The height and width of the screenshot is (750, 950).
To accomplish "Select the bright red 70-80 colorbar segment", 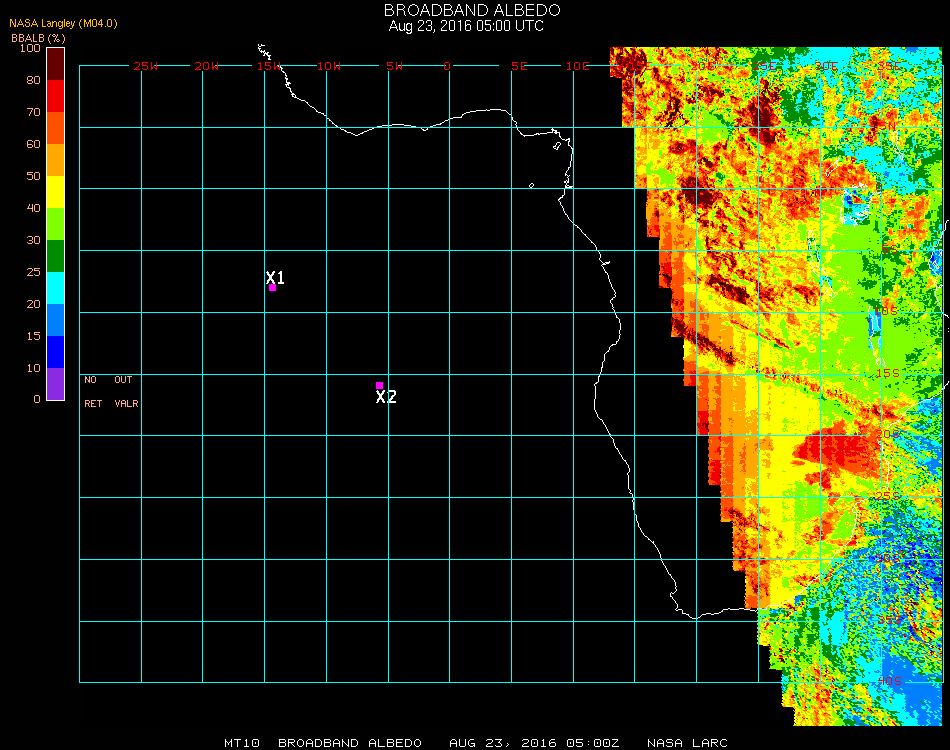I will (x=55, y=96).
